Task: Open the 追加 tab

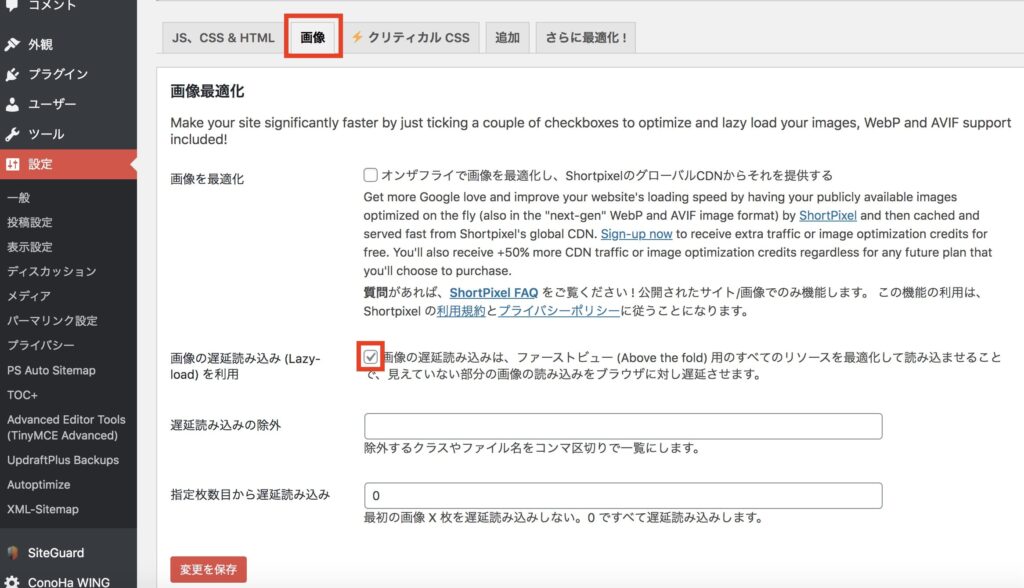Action: pos(507,37)
